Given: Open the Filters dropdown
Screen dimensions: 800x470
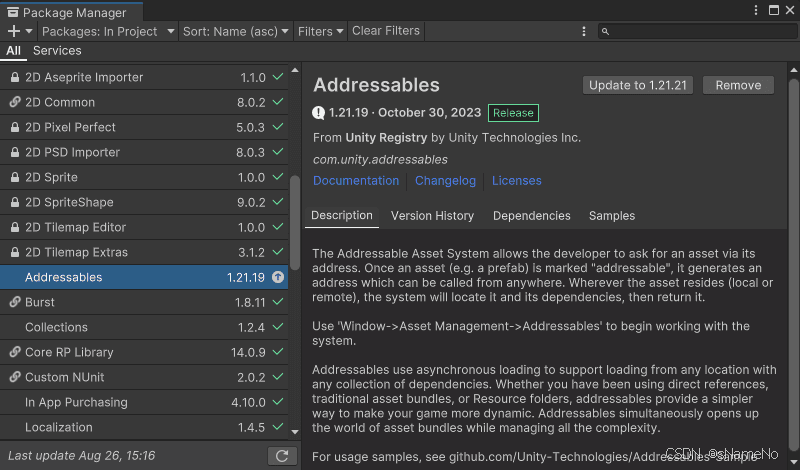Looking at the screenshot, I should pyautogui.click(x=320, y=31).
